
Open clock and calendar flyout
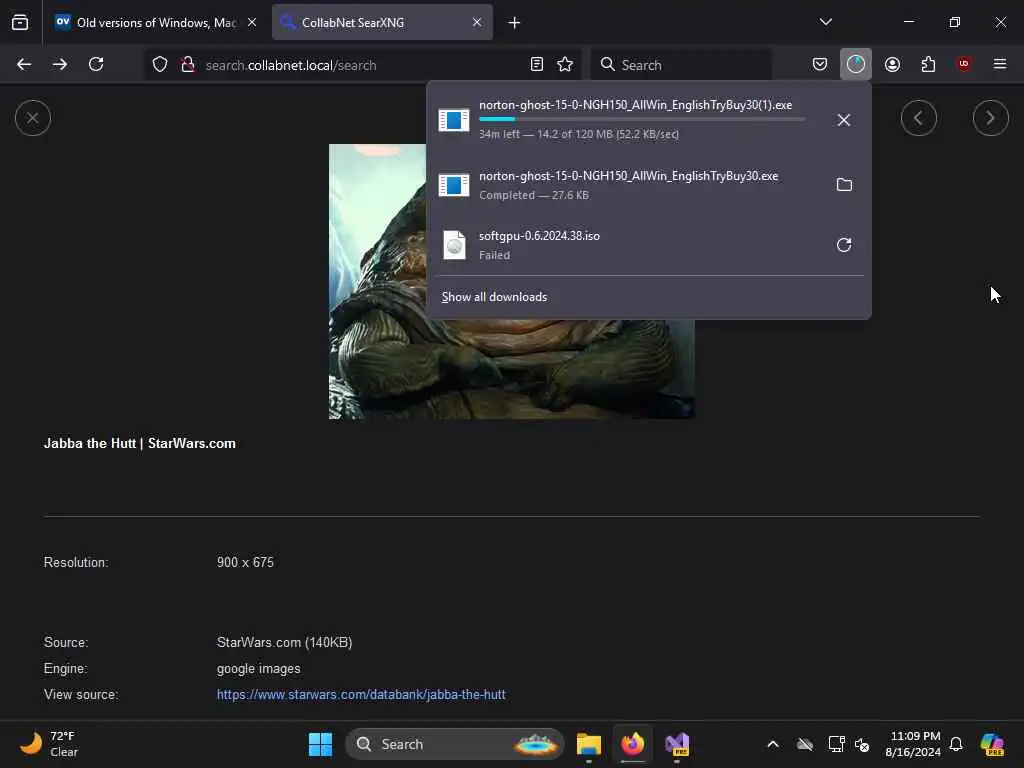point(912,744)
